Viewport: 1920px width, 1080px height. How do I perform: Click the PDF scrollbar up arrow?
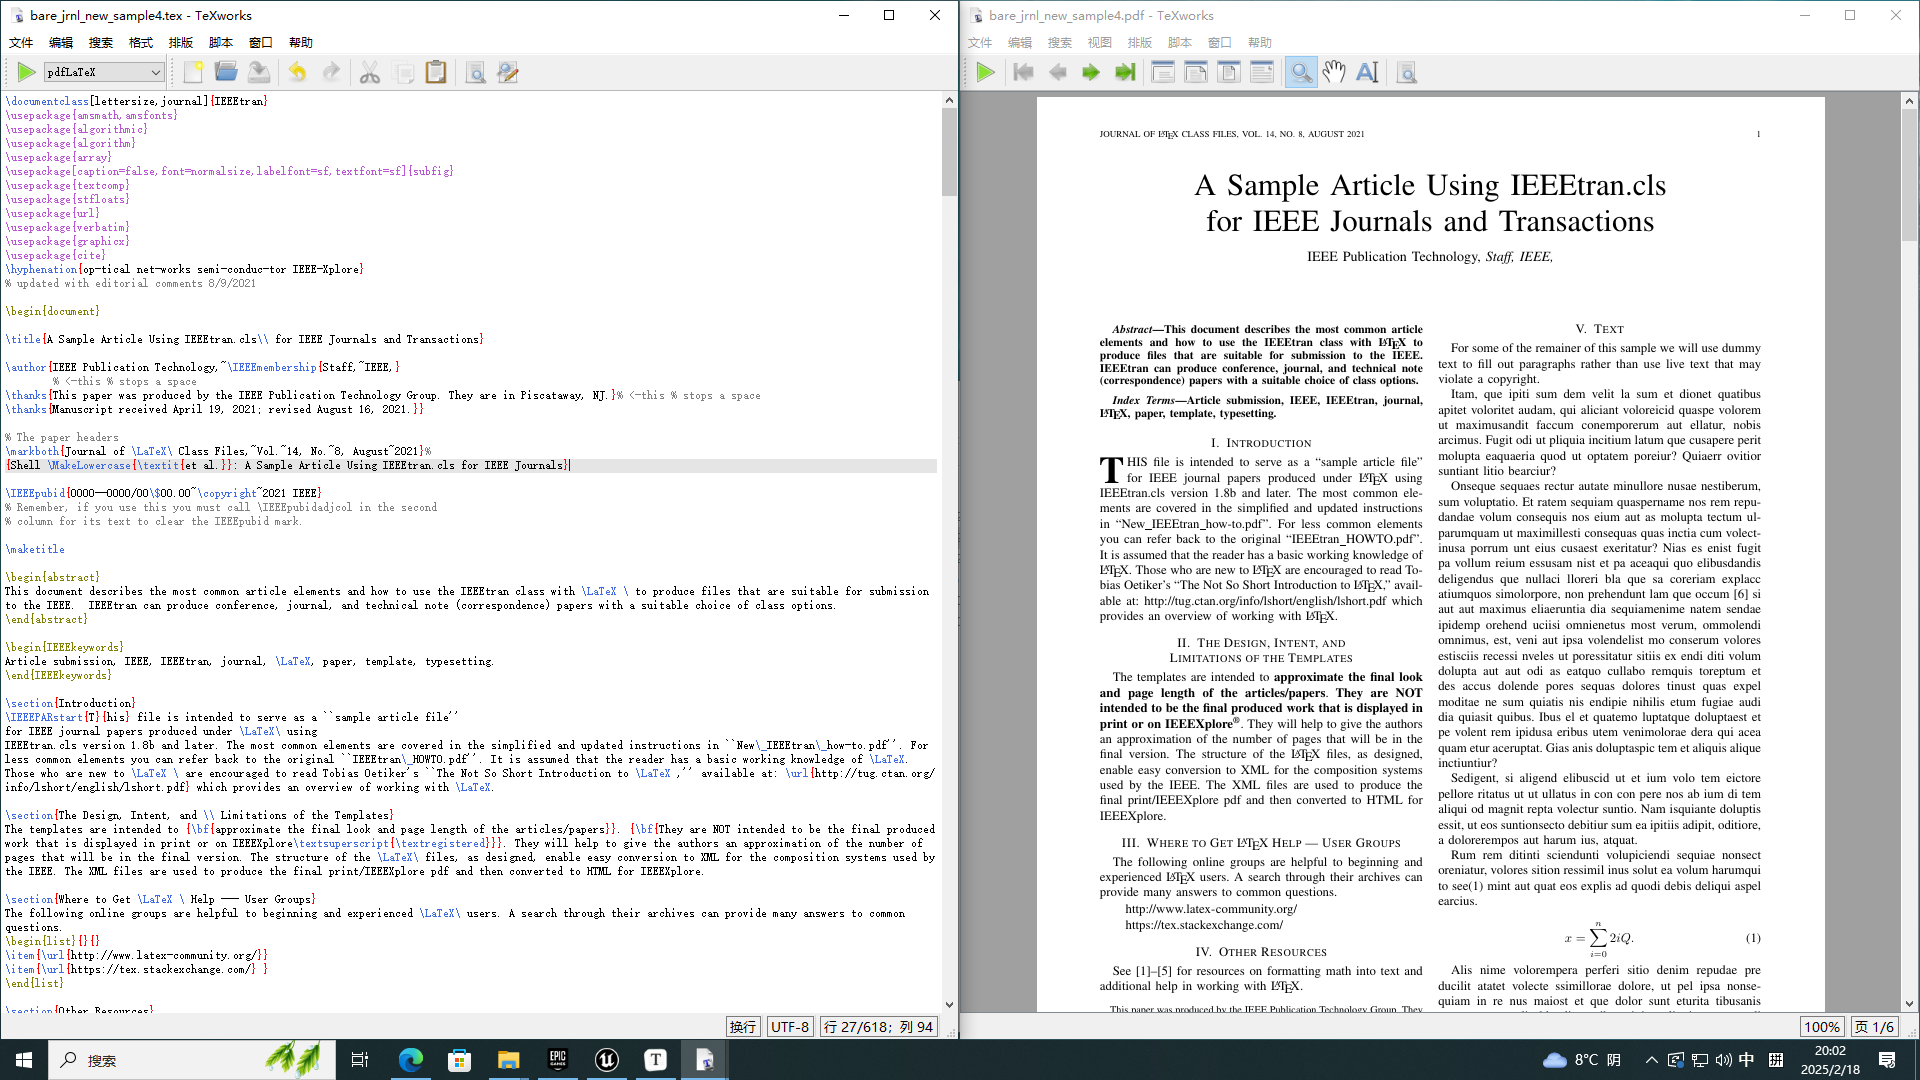tap(1909, 100)
